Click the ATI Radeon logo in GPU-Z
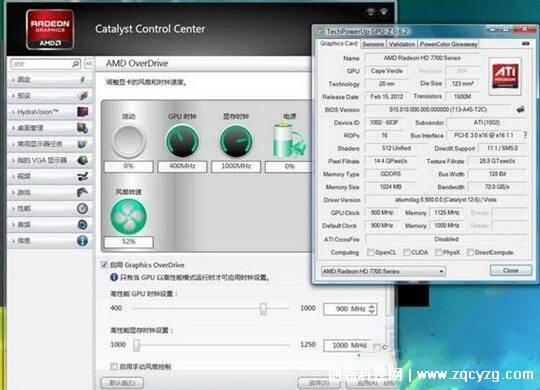Image resolution: width=540 pixels, height=390 pixels. pos(505,76)
